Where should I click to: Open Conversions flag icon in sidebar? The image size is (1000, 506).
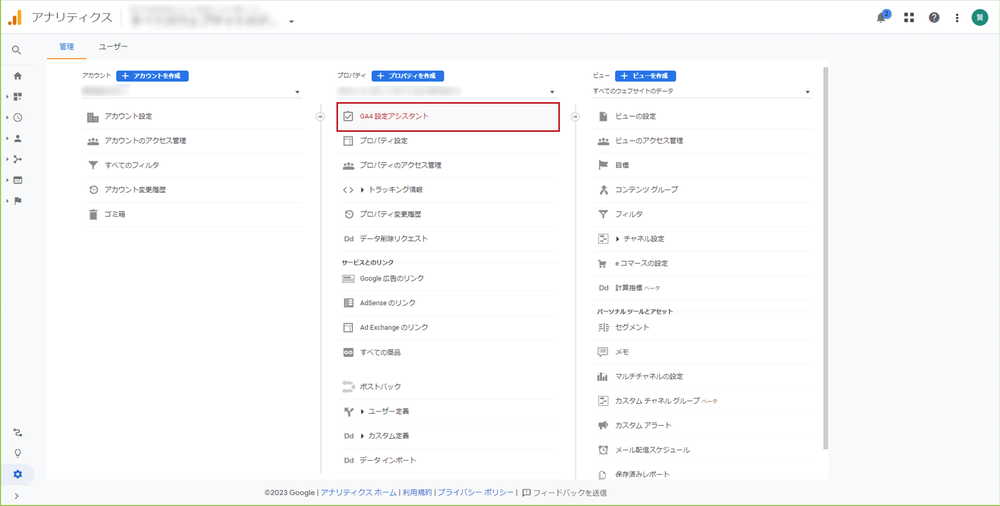tap(17, 201)
